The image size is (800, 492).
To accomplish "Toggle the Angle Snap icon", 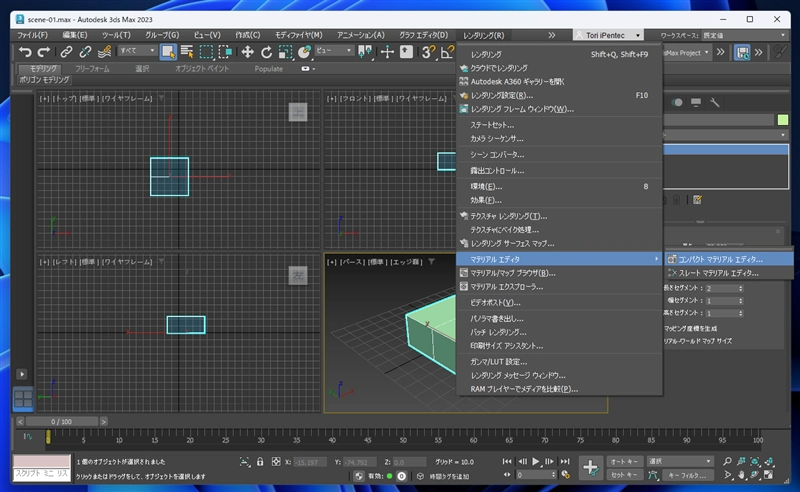I will (x=447, y=52).
